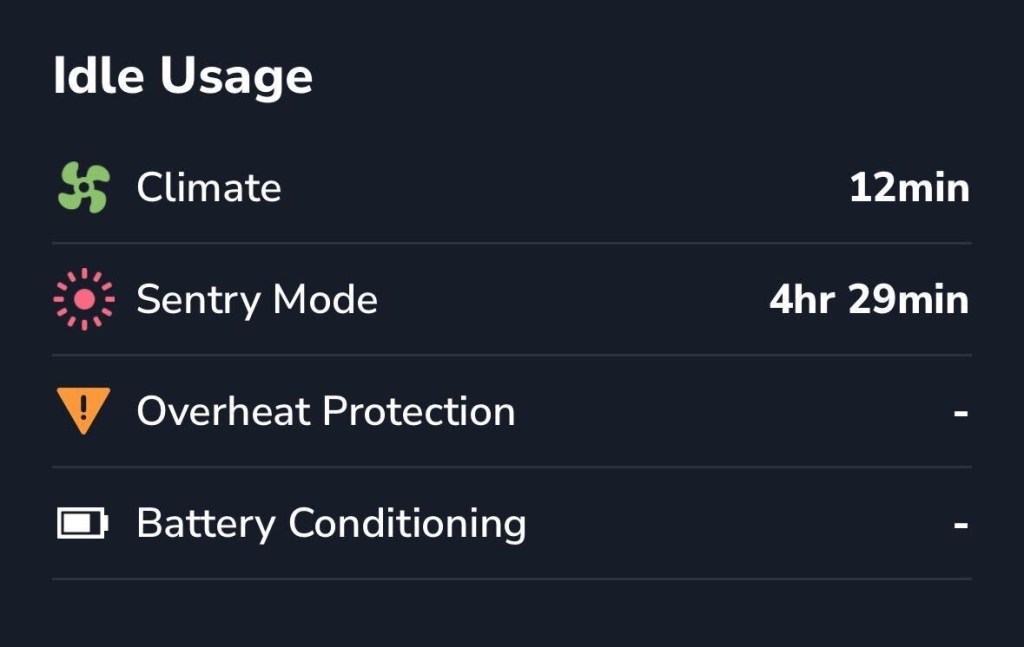This screenshot has height=647, width=1024.
Task: Click the word "Conditioning" in the list
Action: click(x=407, y=523)
